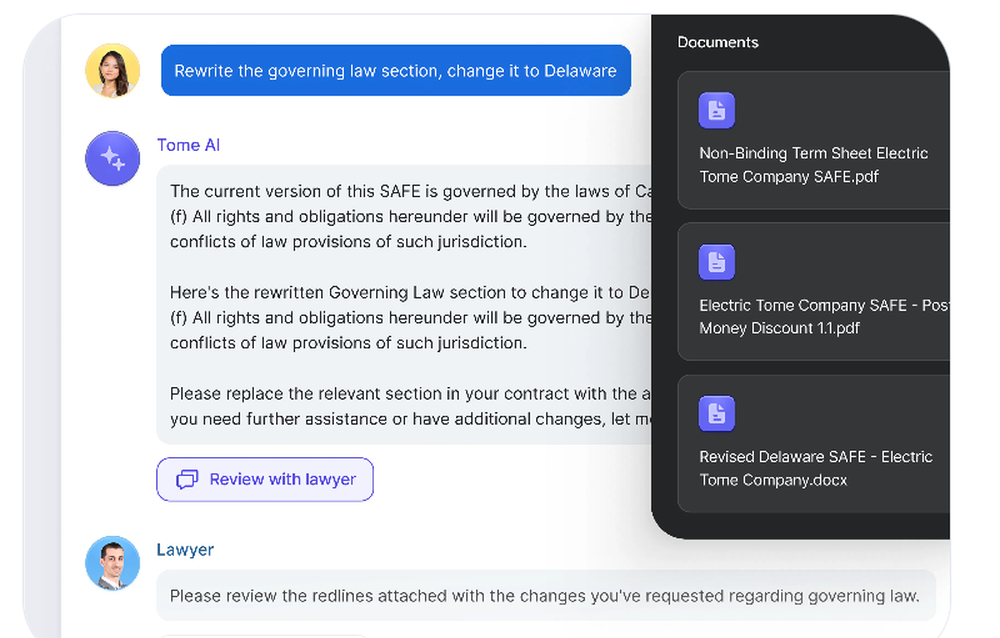Open the Revised Delaware SAFE docx file icon
Viewport: 1000px width, 638px height.
[716, 413]
